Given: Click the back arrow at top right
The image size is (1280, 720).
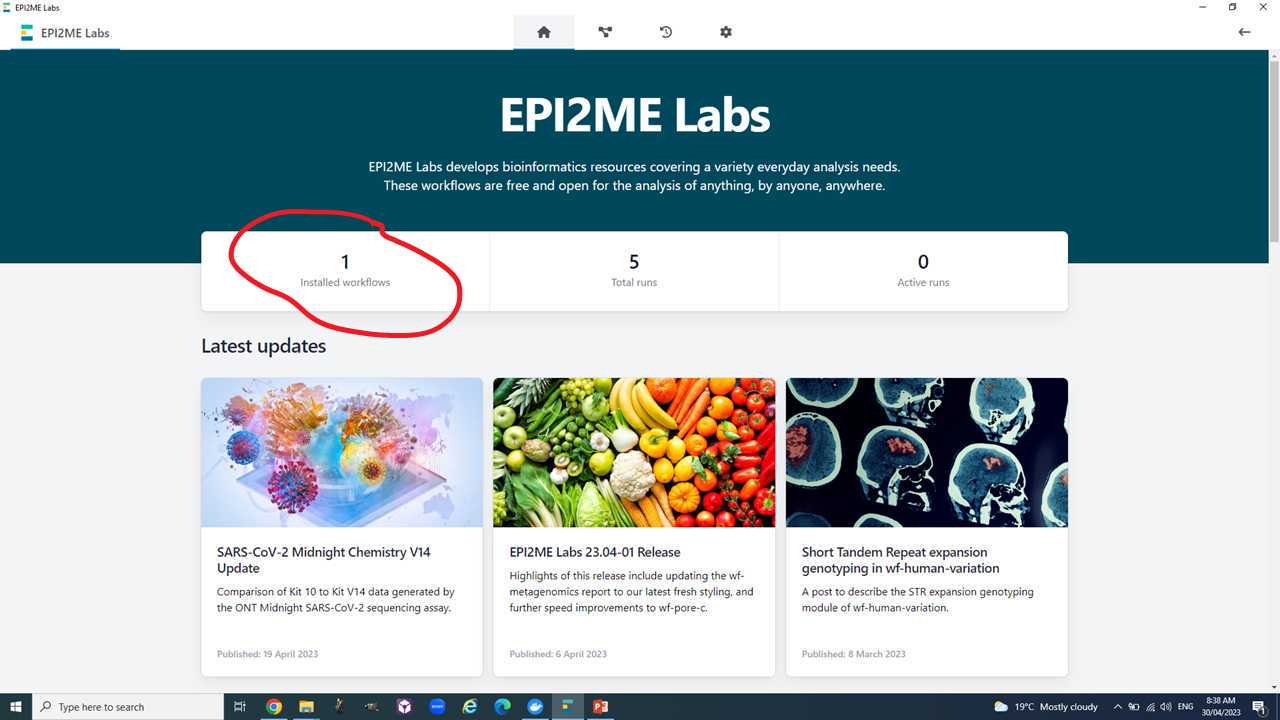Looking at the screenshot, I should (x=1244, y=32).
